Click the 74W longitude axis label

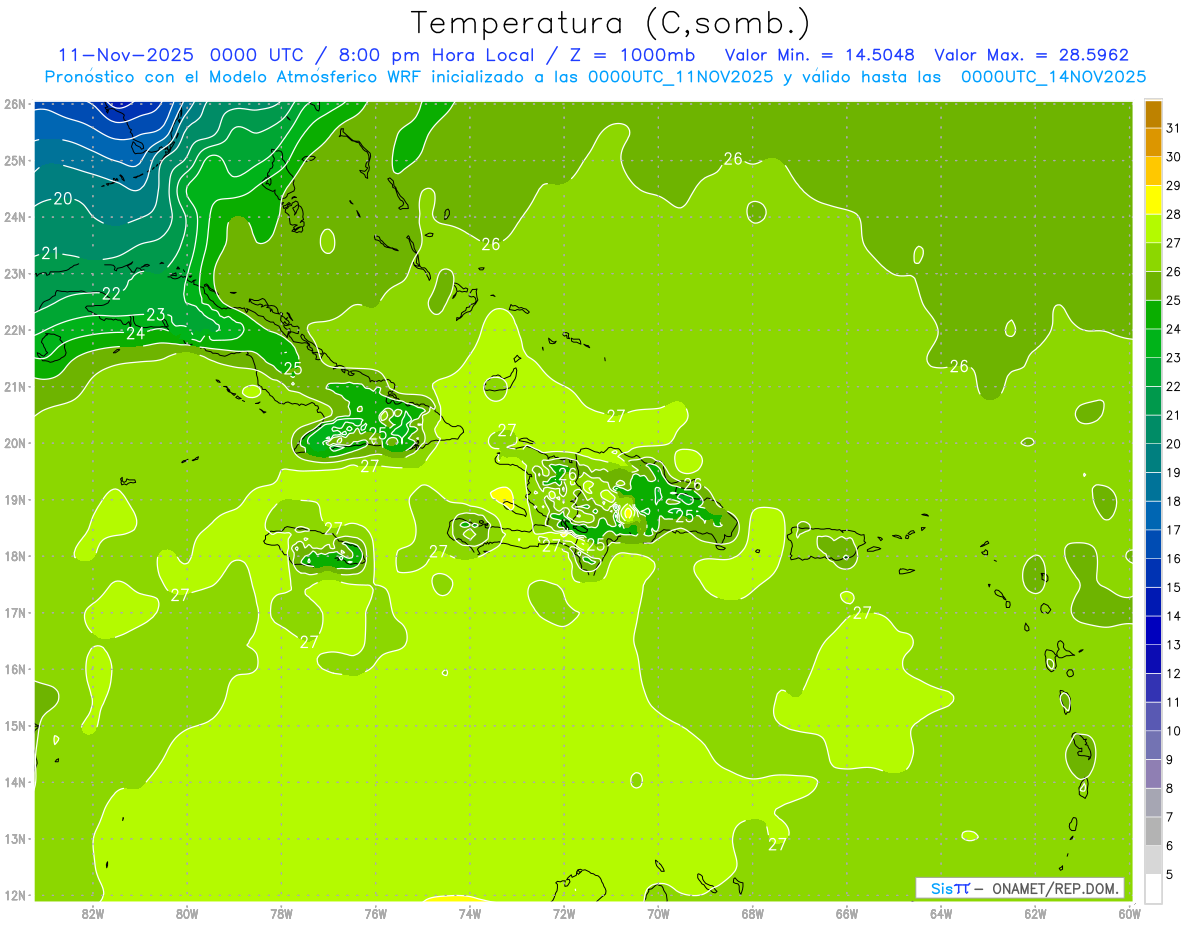click(x=470, y=912)
